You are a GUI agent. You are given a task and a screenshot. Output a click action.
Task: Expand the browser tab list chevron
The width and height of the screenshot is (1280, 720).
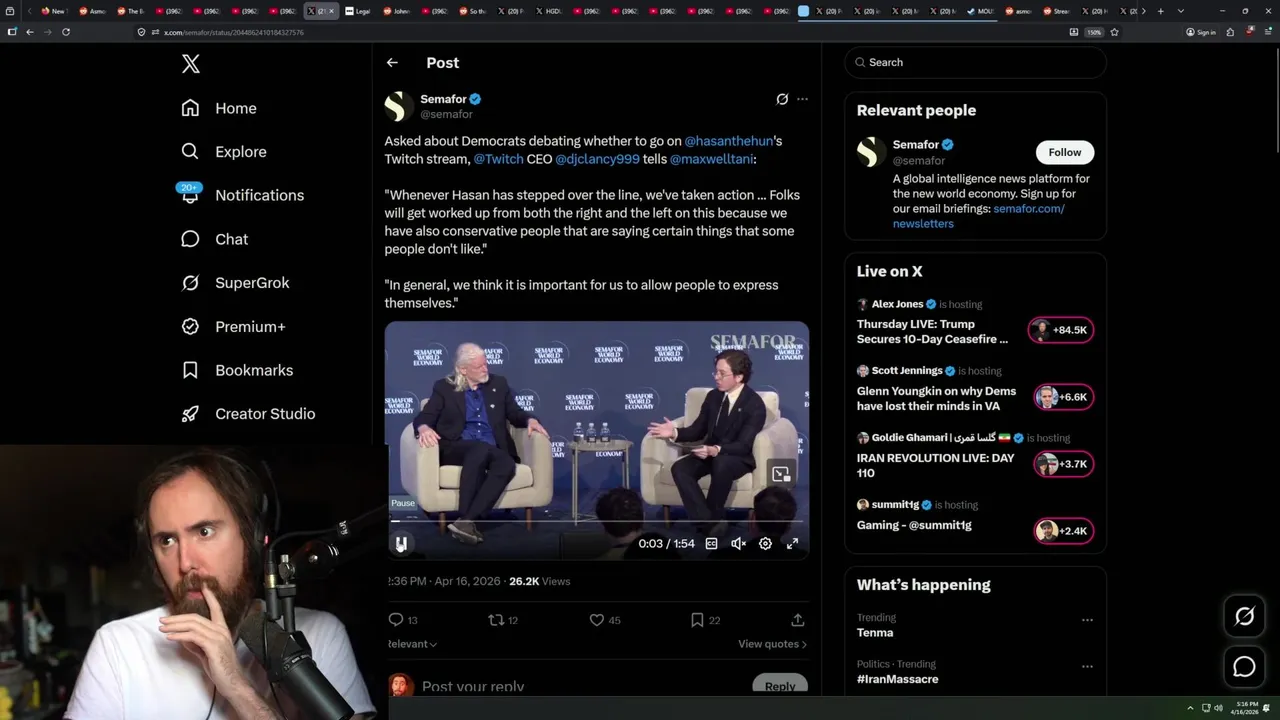1181,11
